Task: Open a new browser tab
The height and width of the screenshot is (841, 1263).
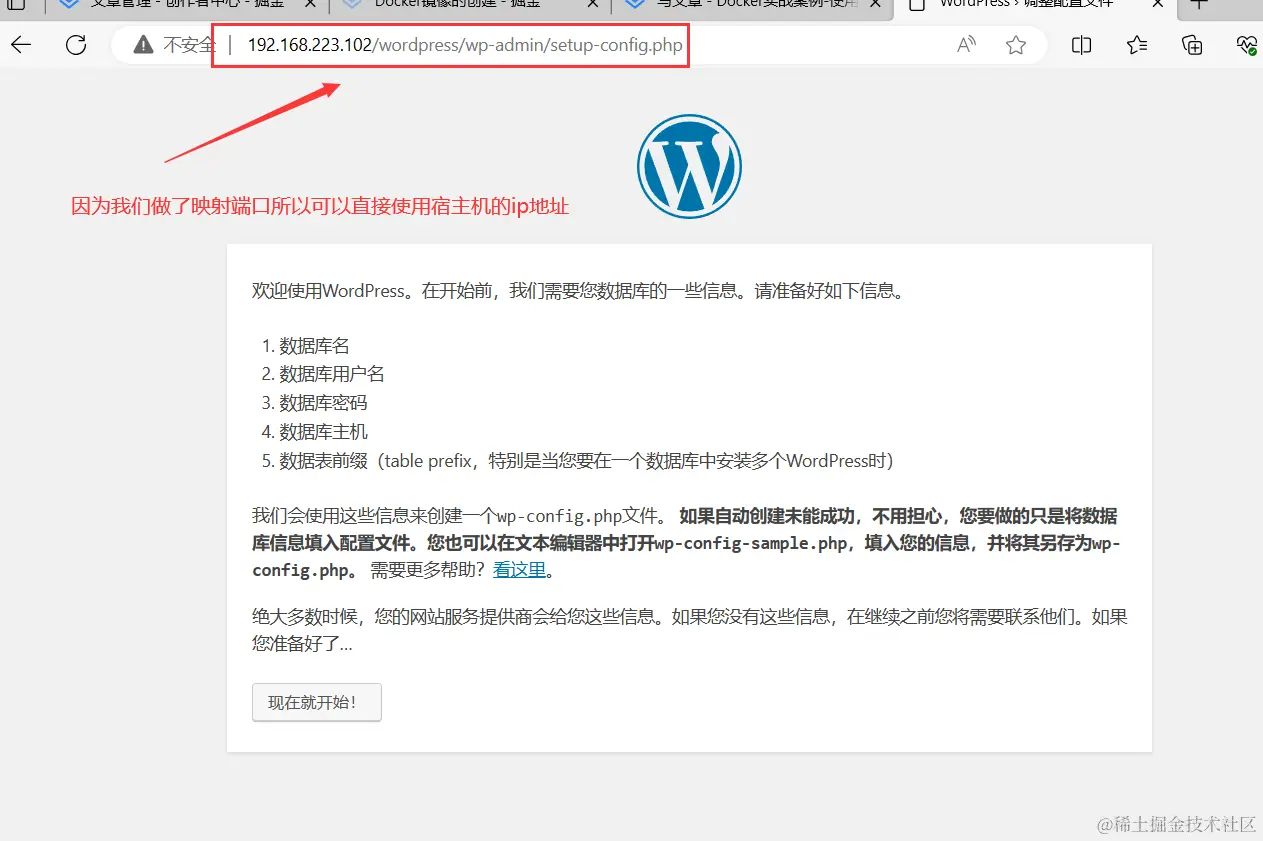Action: (x=1199, y=4)
